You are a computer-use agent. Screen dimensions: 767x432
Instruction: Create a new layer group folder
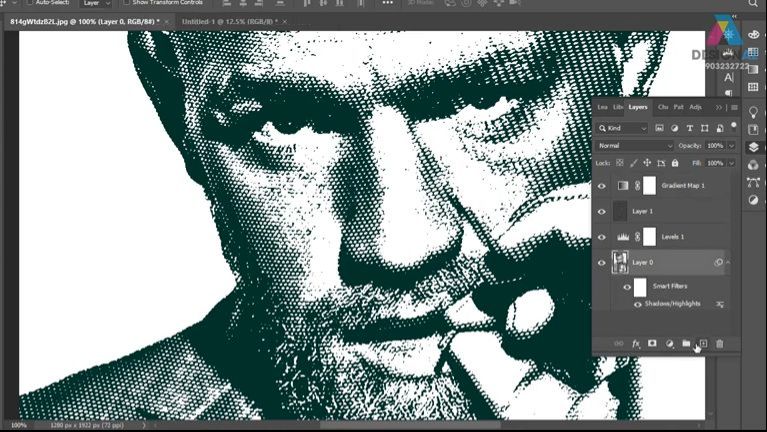click(686, 344)
